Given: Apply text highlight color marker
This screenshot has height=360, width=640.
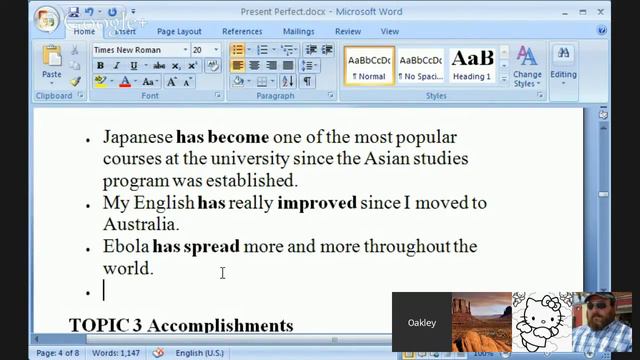Looking at the screenshot, I should point(100,82).
